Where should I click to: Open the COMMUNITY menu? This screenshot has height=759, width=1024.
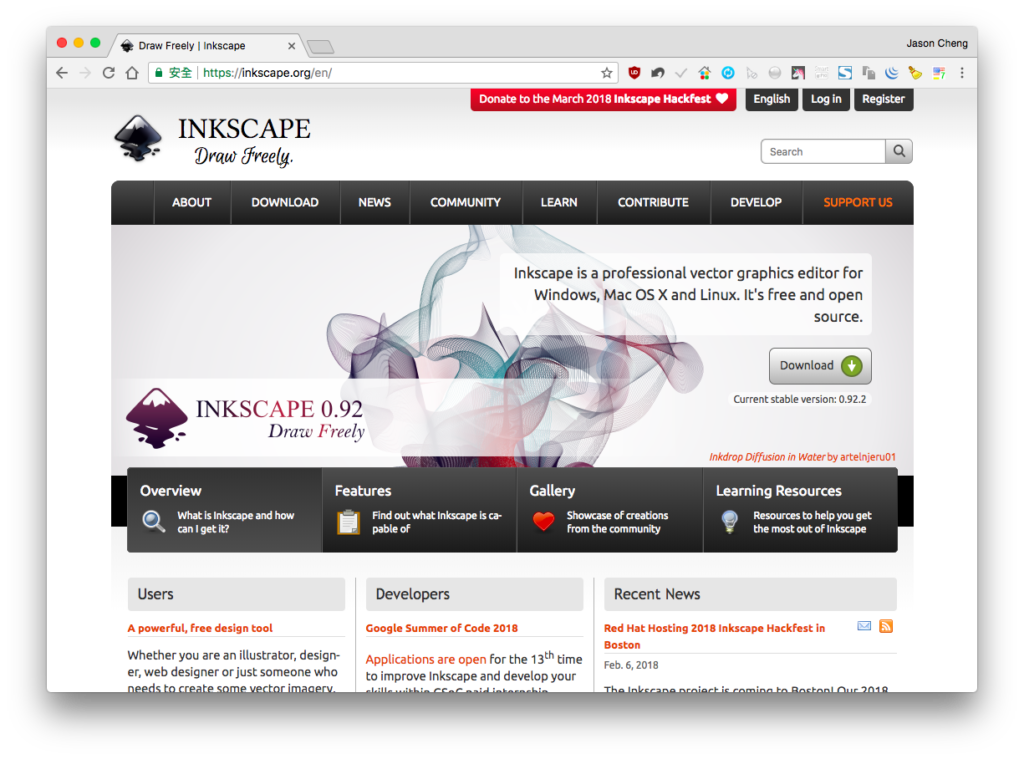click(465, 202)
